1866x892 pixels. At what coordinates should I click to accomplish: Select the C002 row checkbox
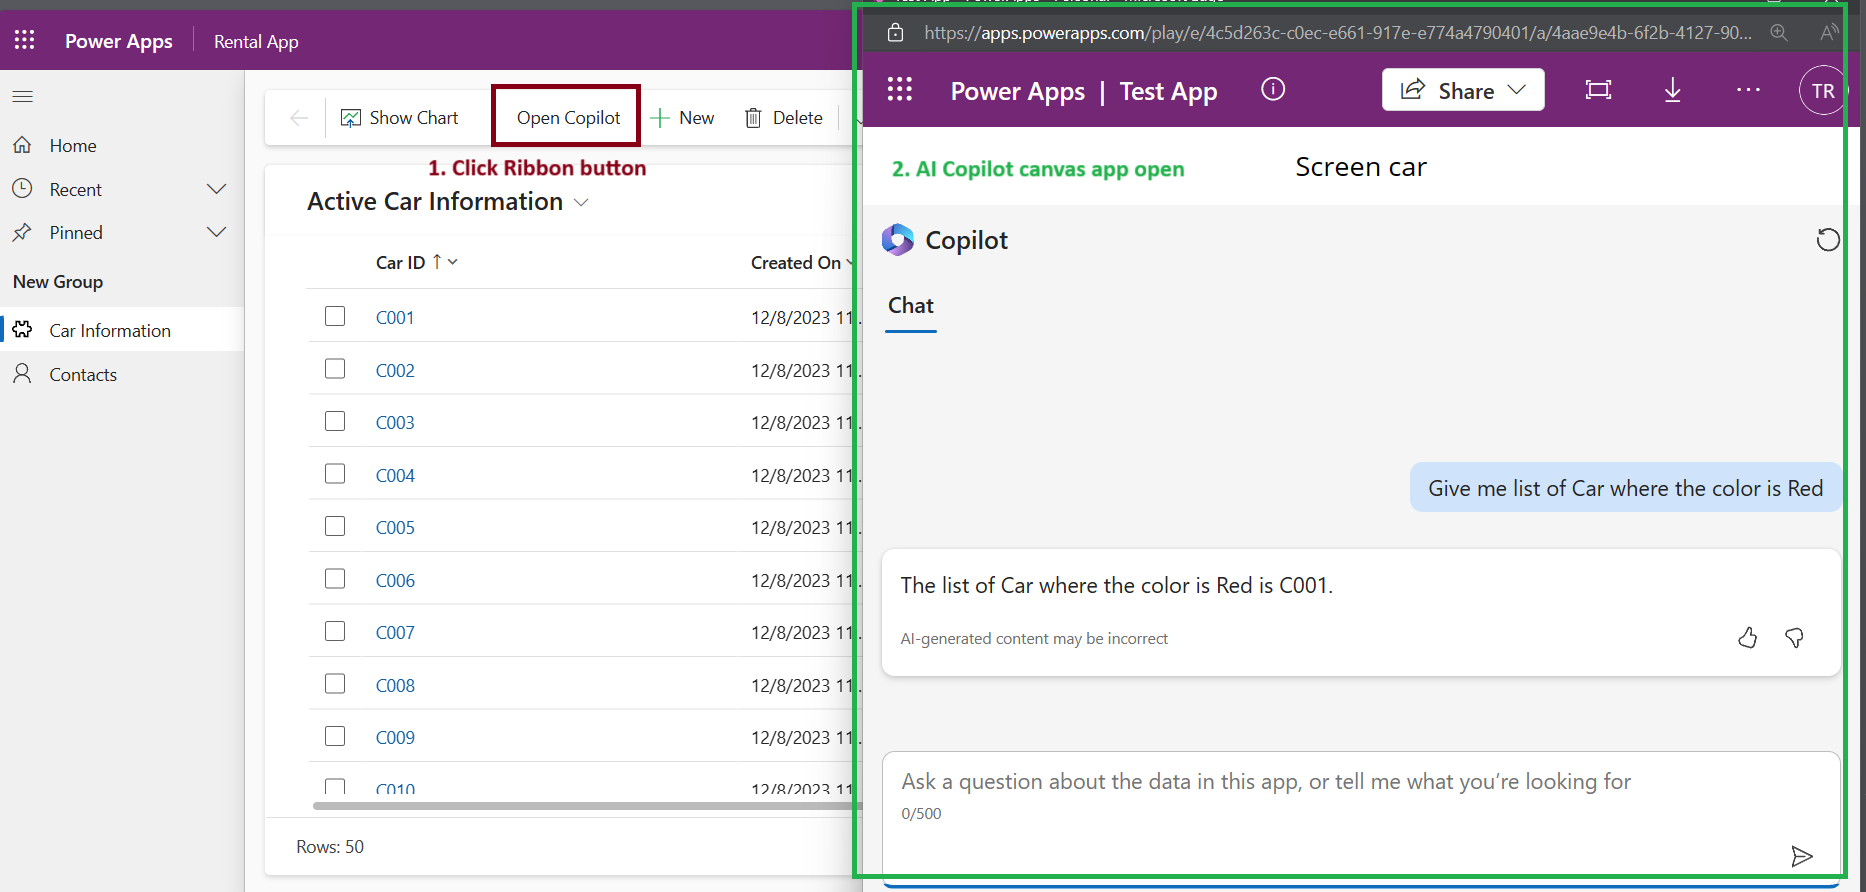pyautogui.click(x=335, y=369)
